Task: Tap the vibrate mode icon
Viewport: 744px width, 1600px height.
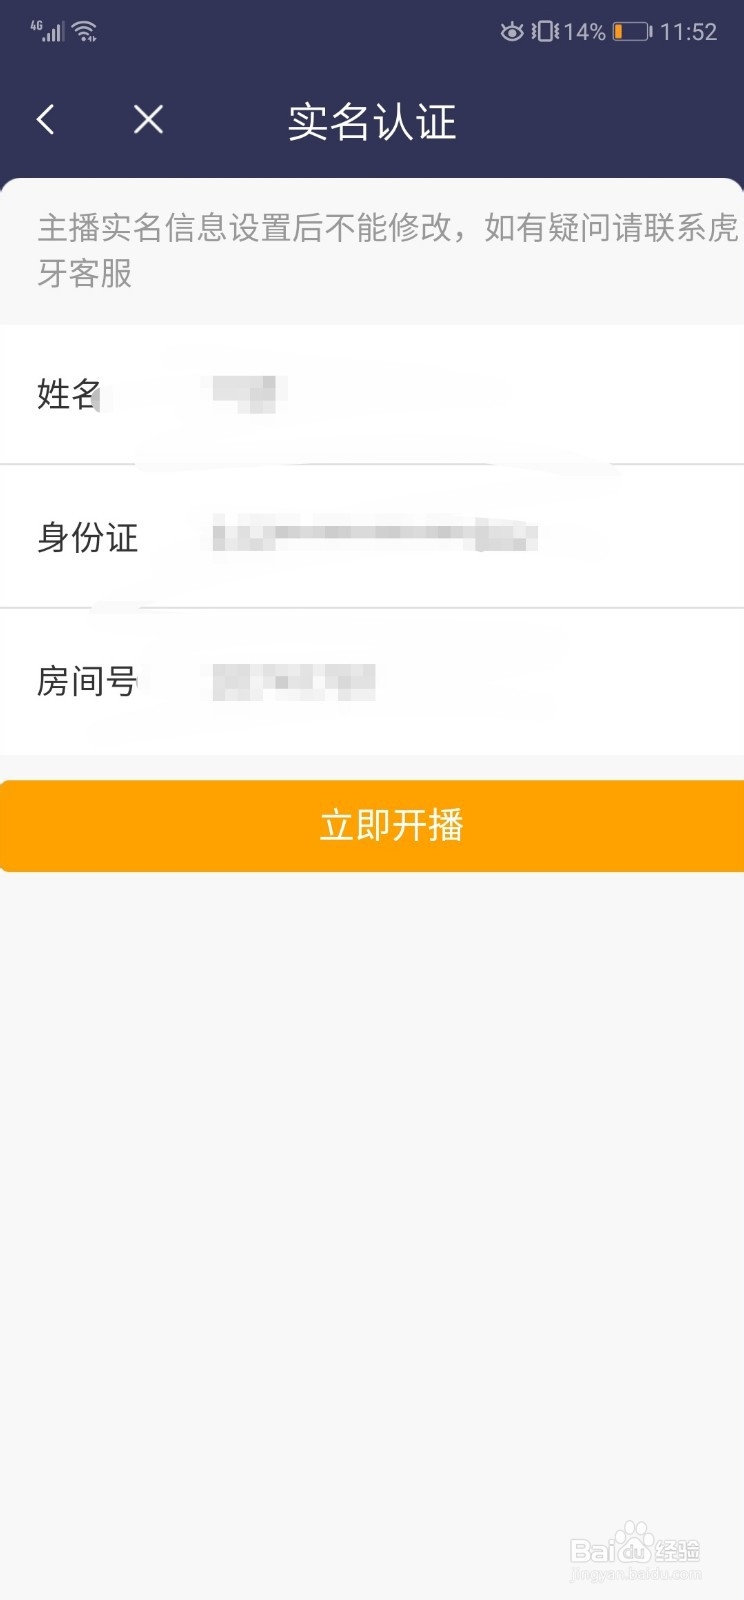Action: [545, 32]
